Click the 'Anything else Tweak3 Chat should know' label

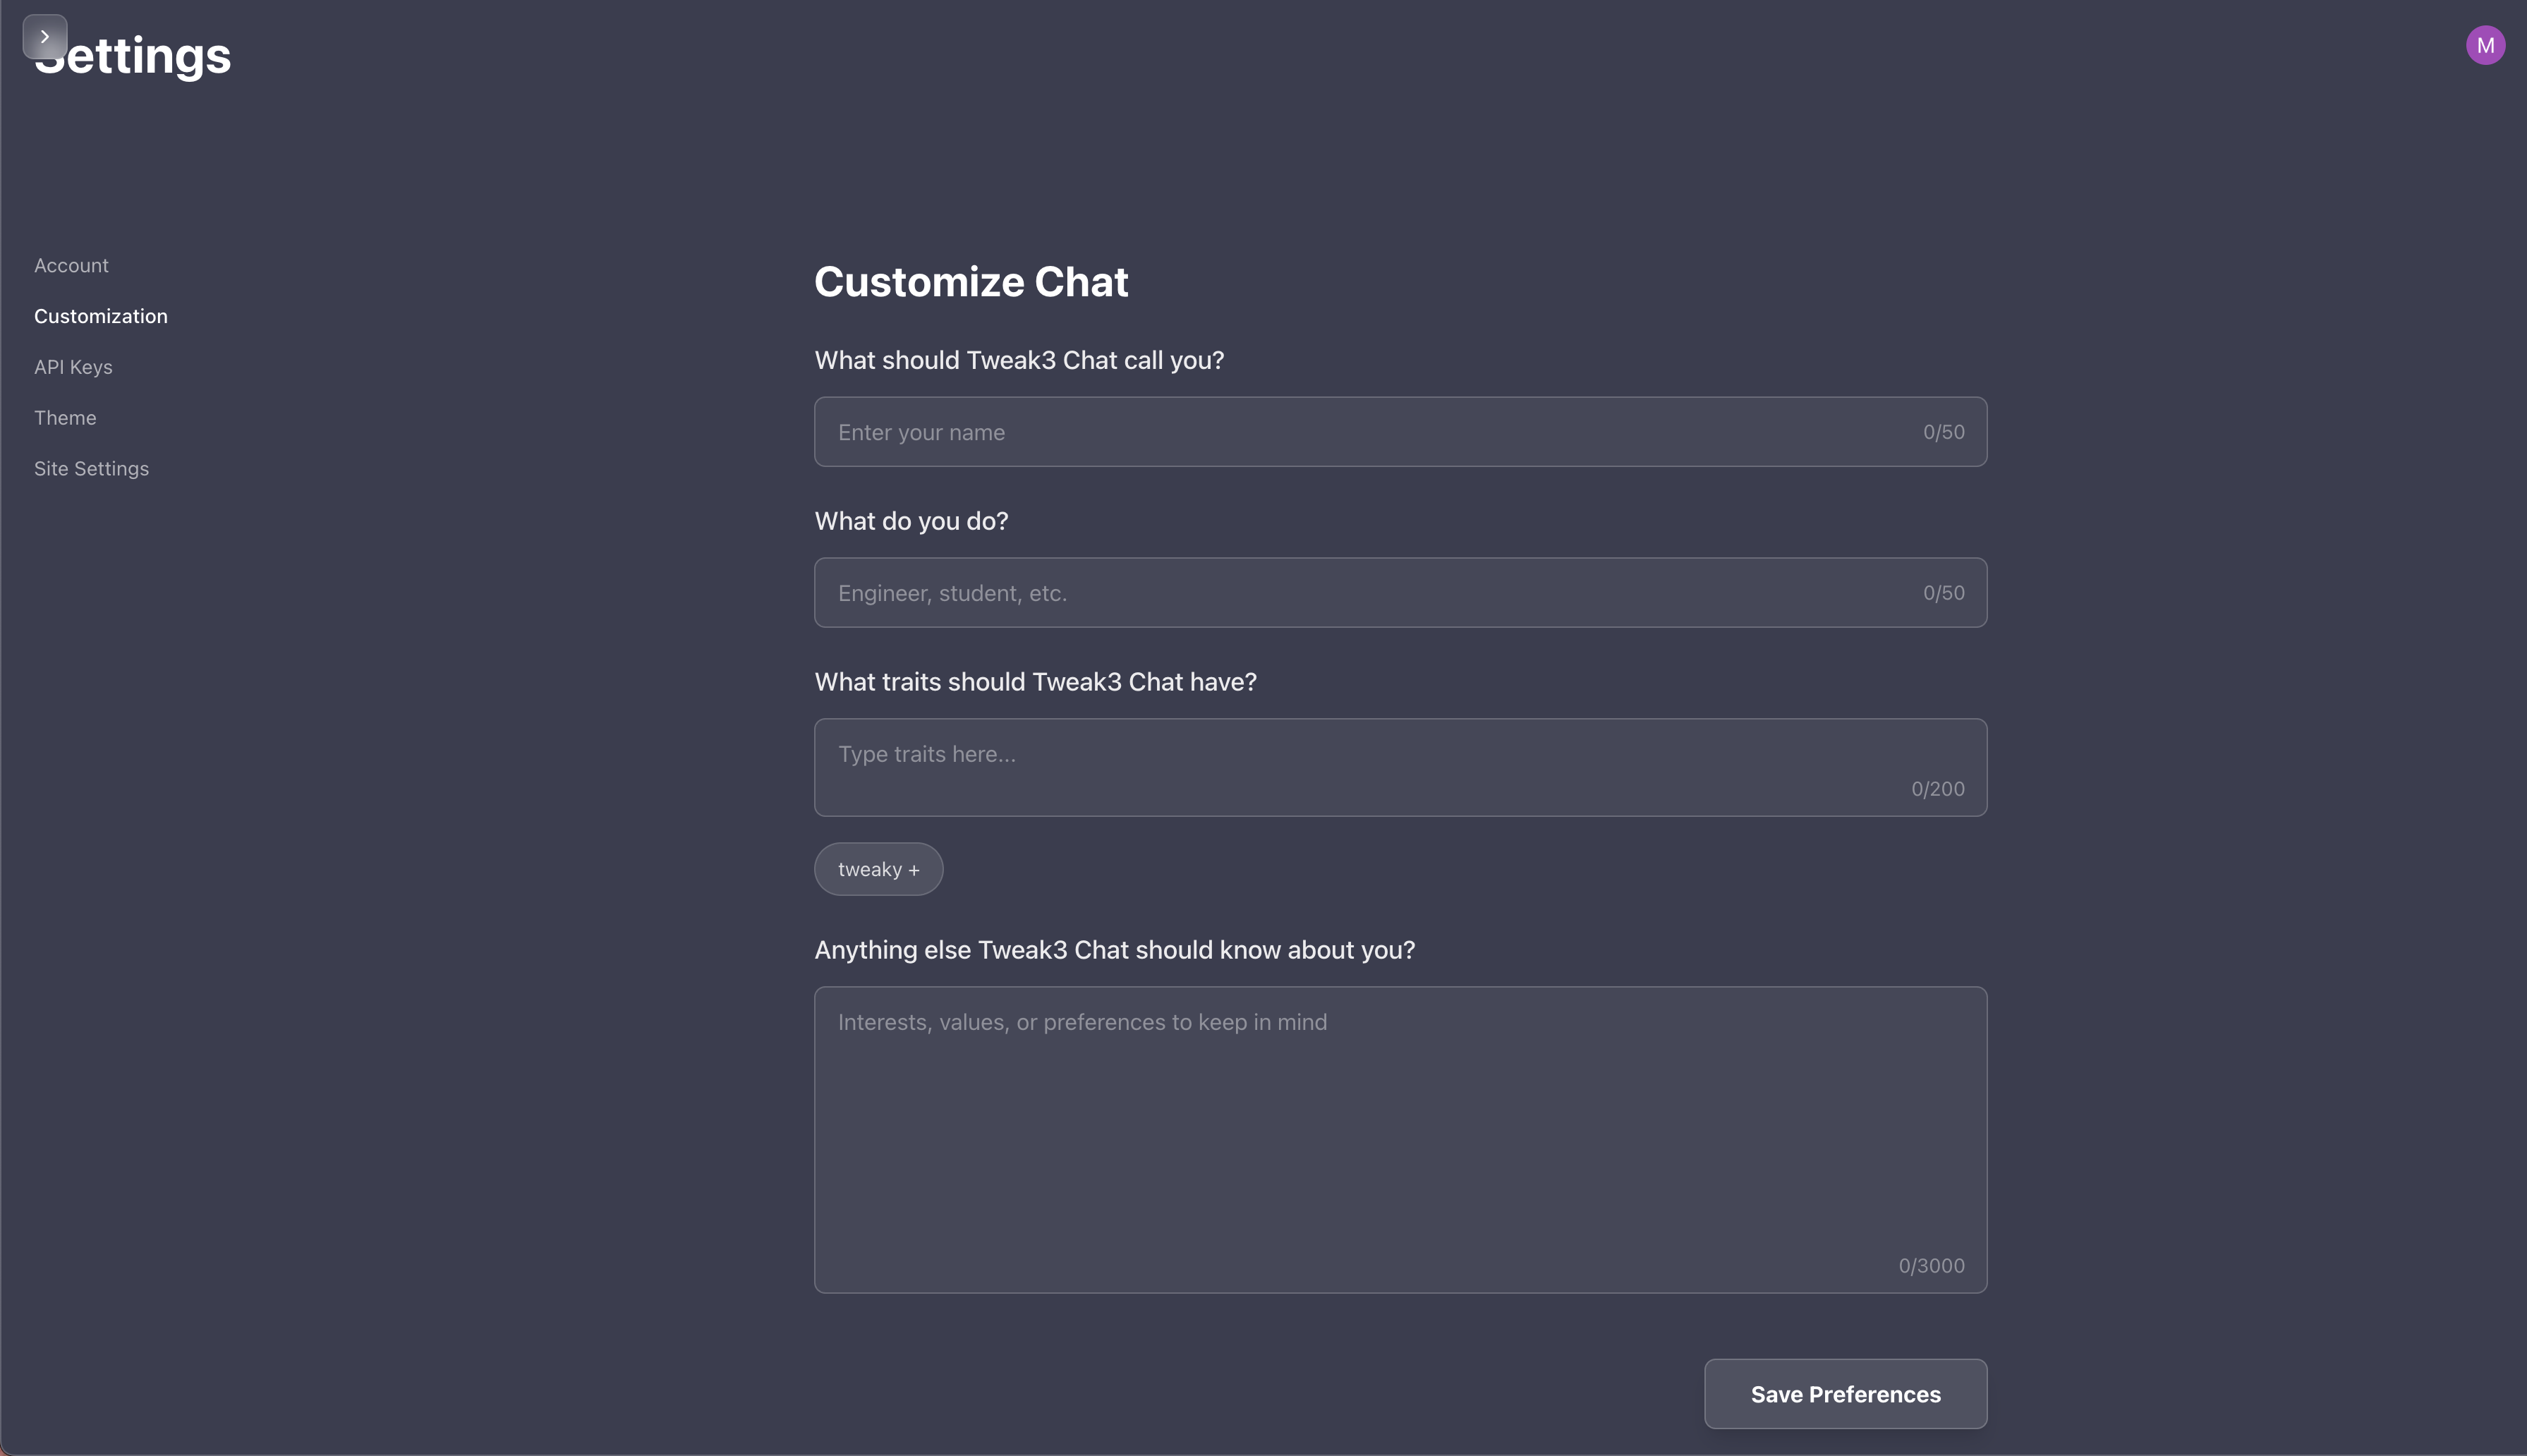1114,950
